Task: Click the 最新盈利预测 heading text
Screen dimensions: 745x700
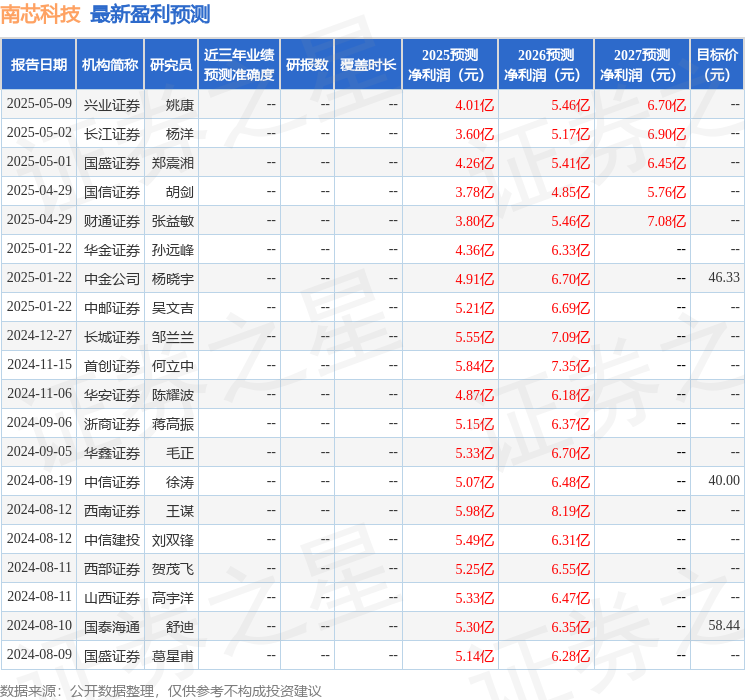Action: click(150, 14)
